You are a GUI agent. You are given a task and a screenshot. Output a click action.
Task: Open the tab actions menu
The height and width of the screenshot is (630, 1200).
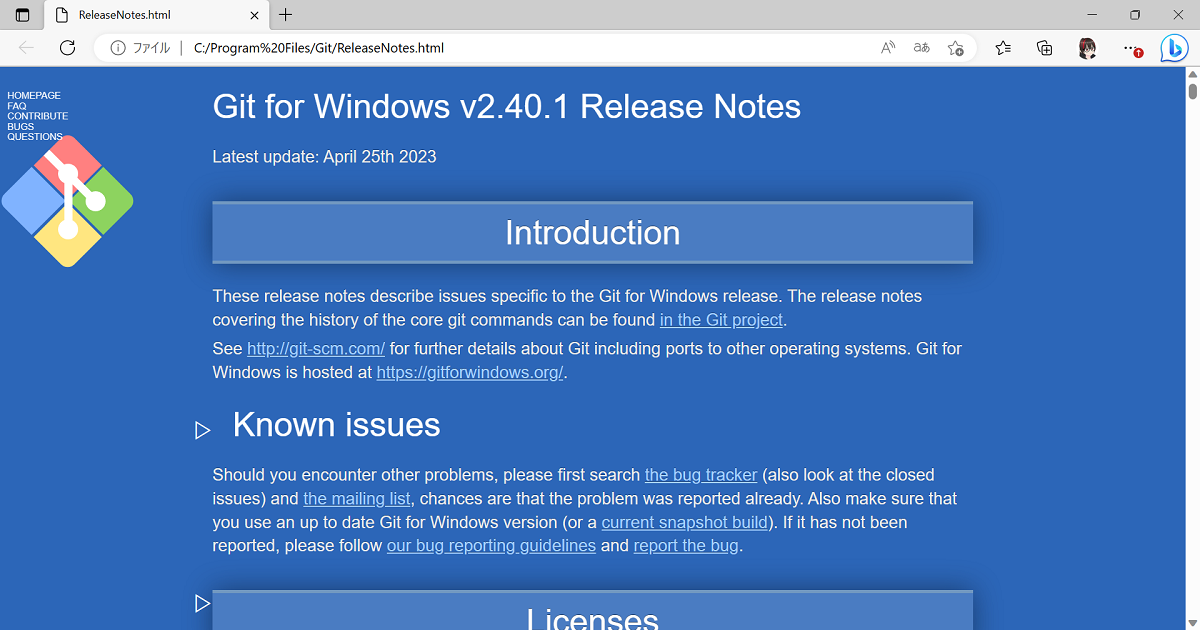[22, 15]
